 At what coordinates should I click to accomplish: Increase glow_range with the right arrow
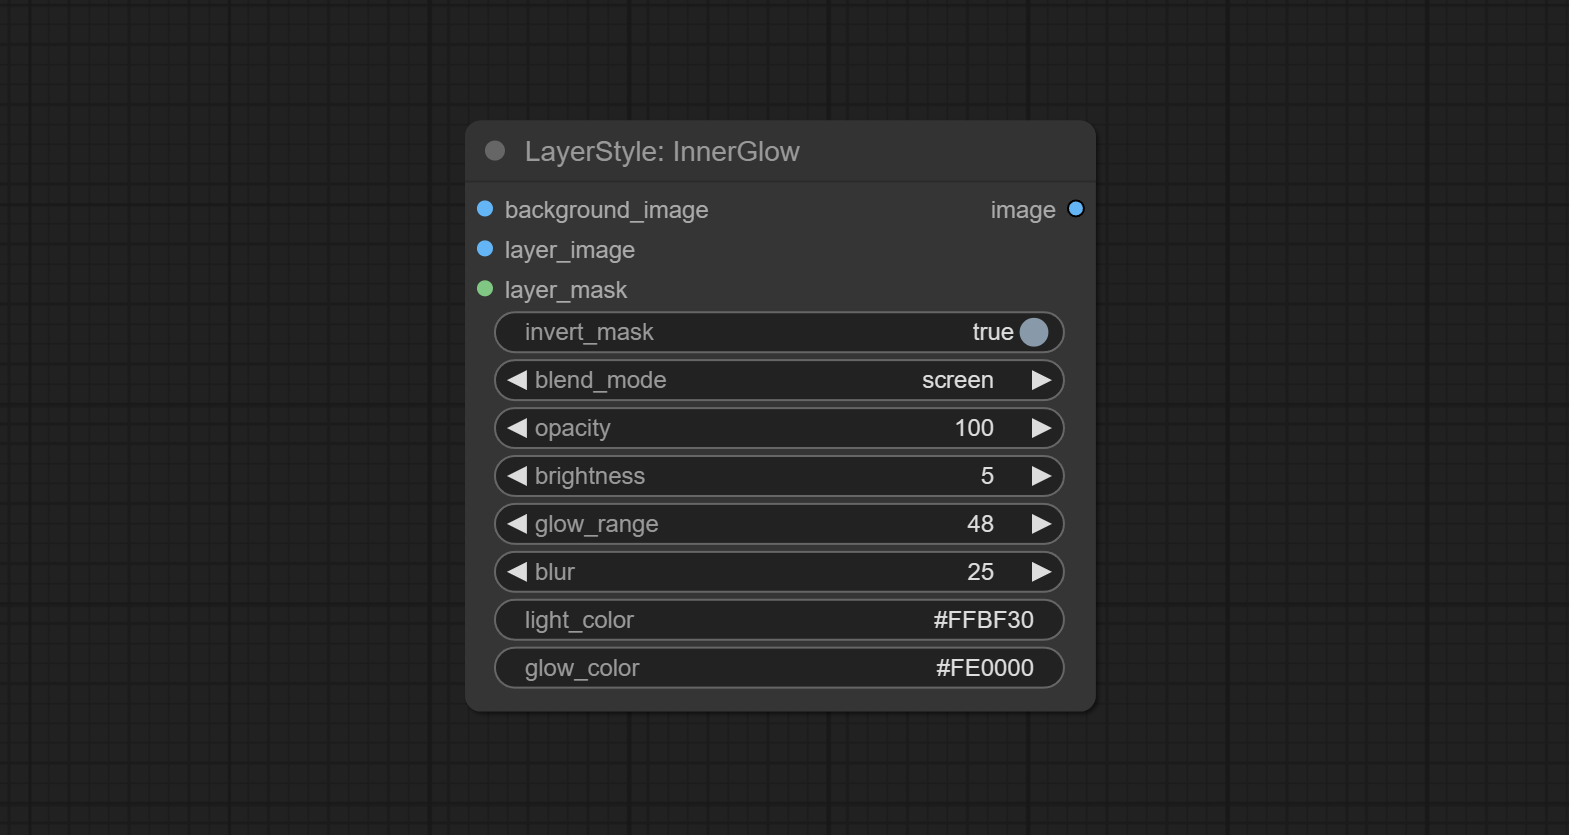1041,524
